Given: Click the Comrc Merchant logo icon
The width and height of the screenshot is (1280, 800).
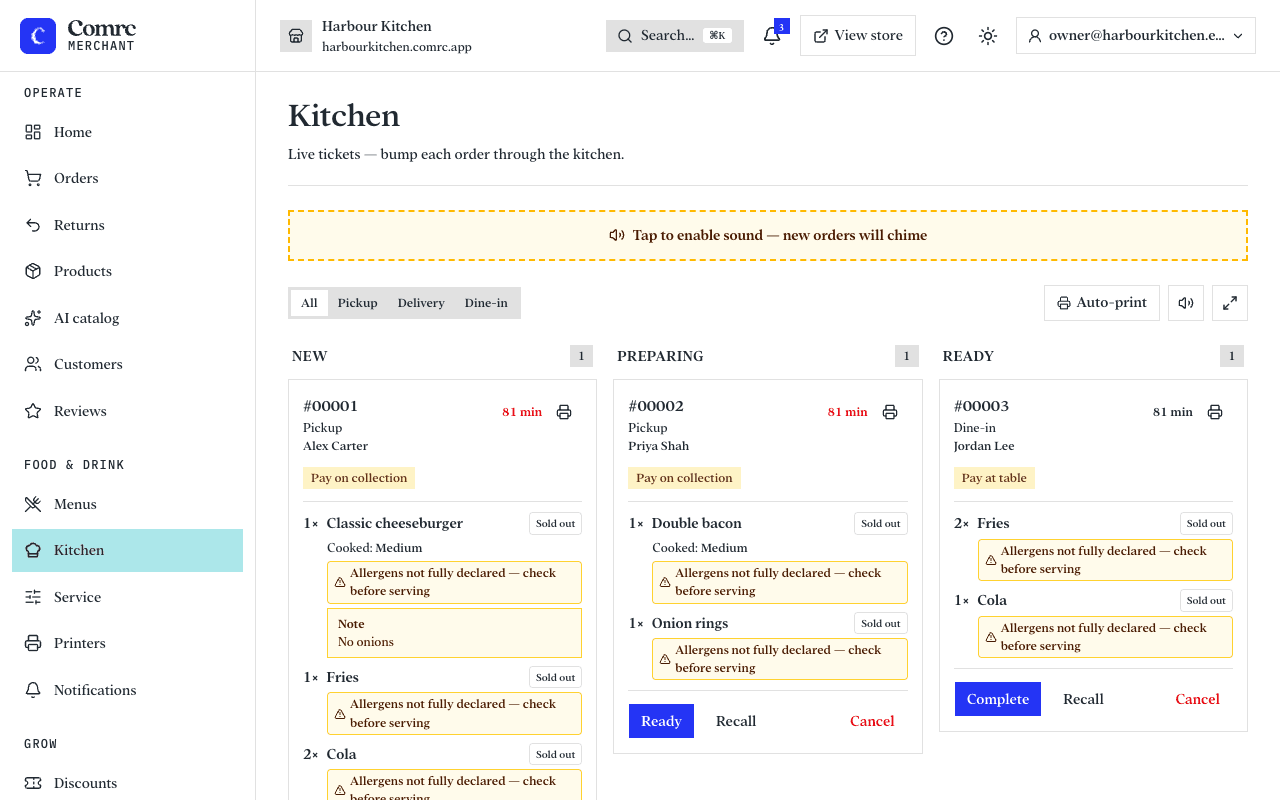Looking at the screenshot, I should pos(38,36).
